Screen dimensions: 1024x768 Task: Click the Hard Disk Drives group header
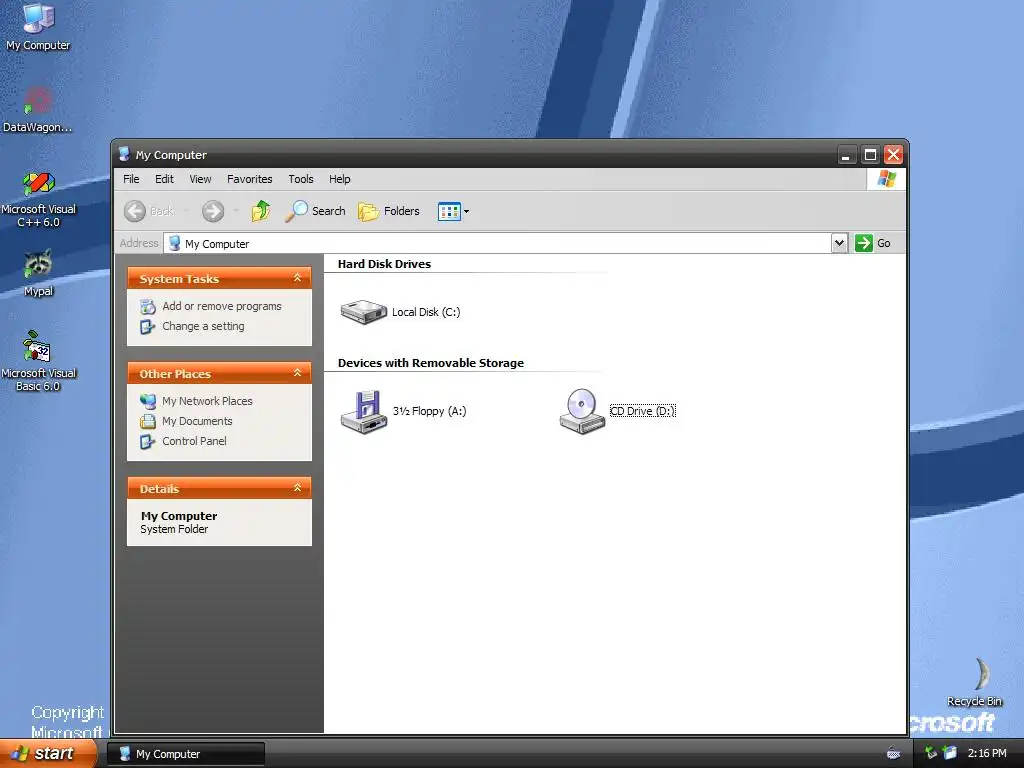pyautogui.click(x=384, y=264)
